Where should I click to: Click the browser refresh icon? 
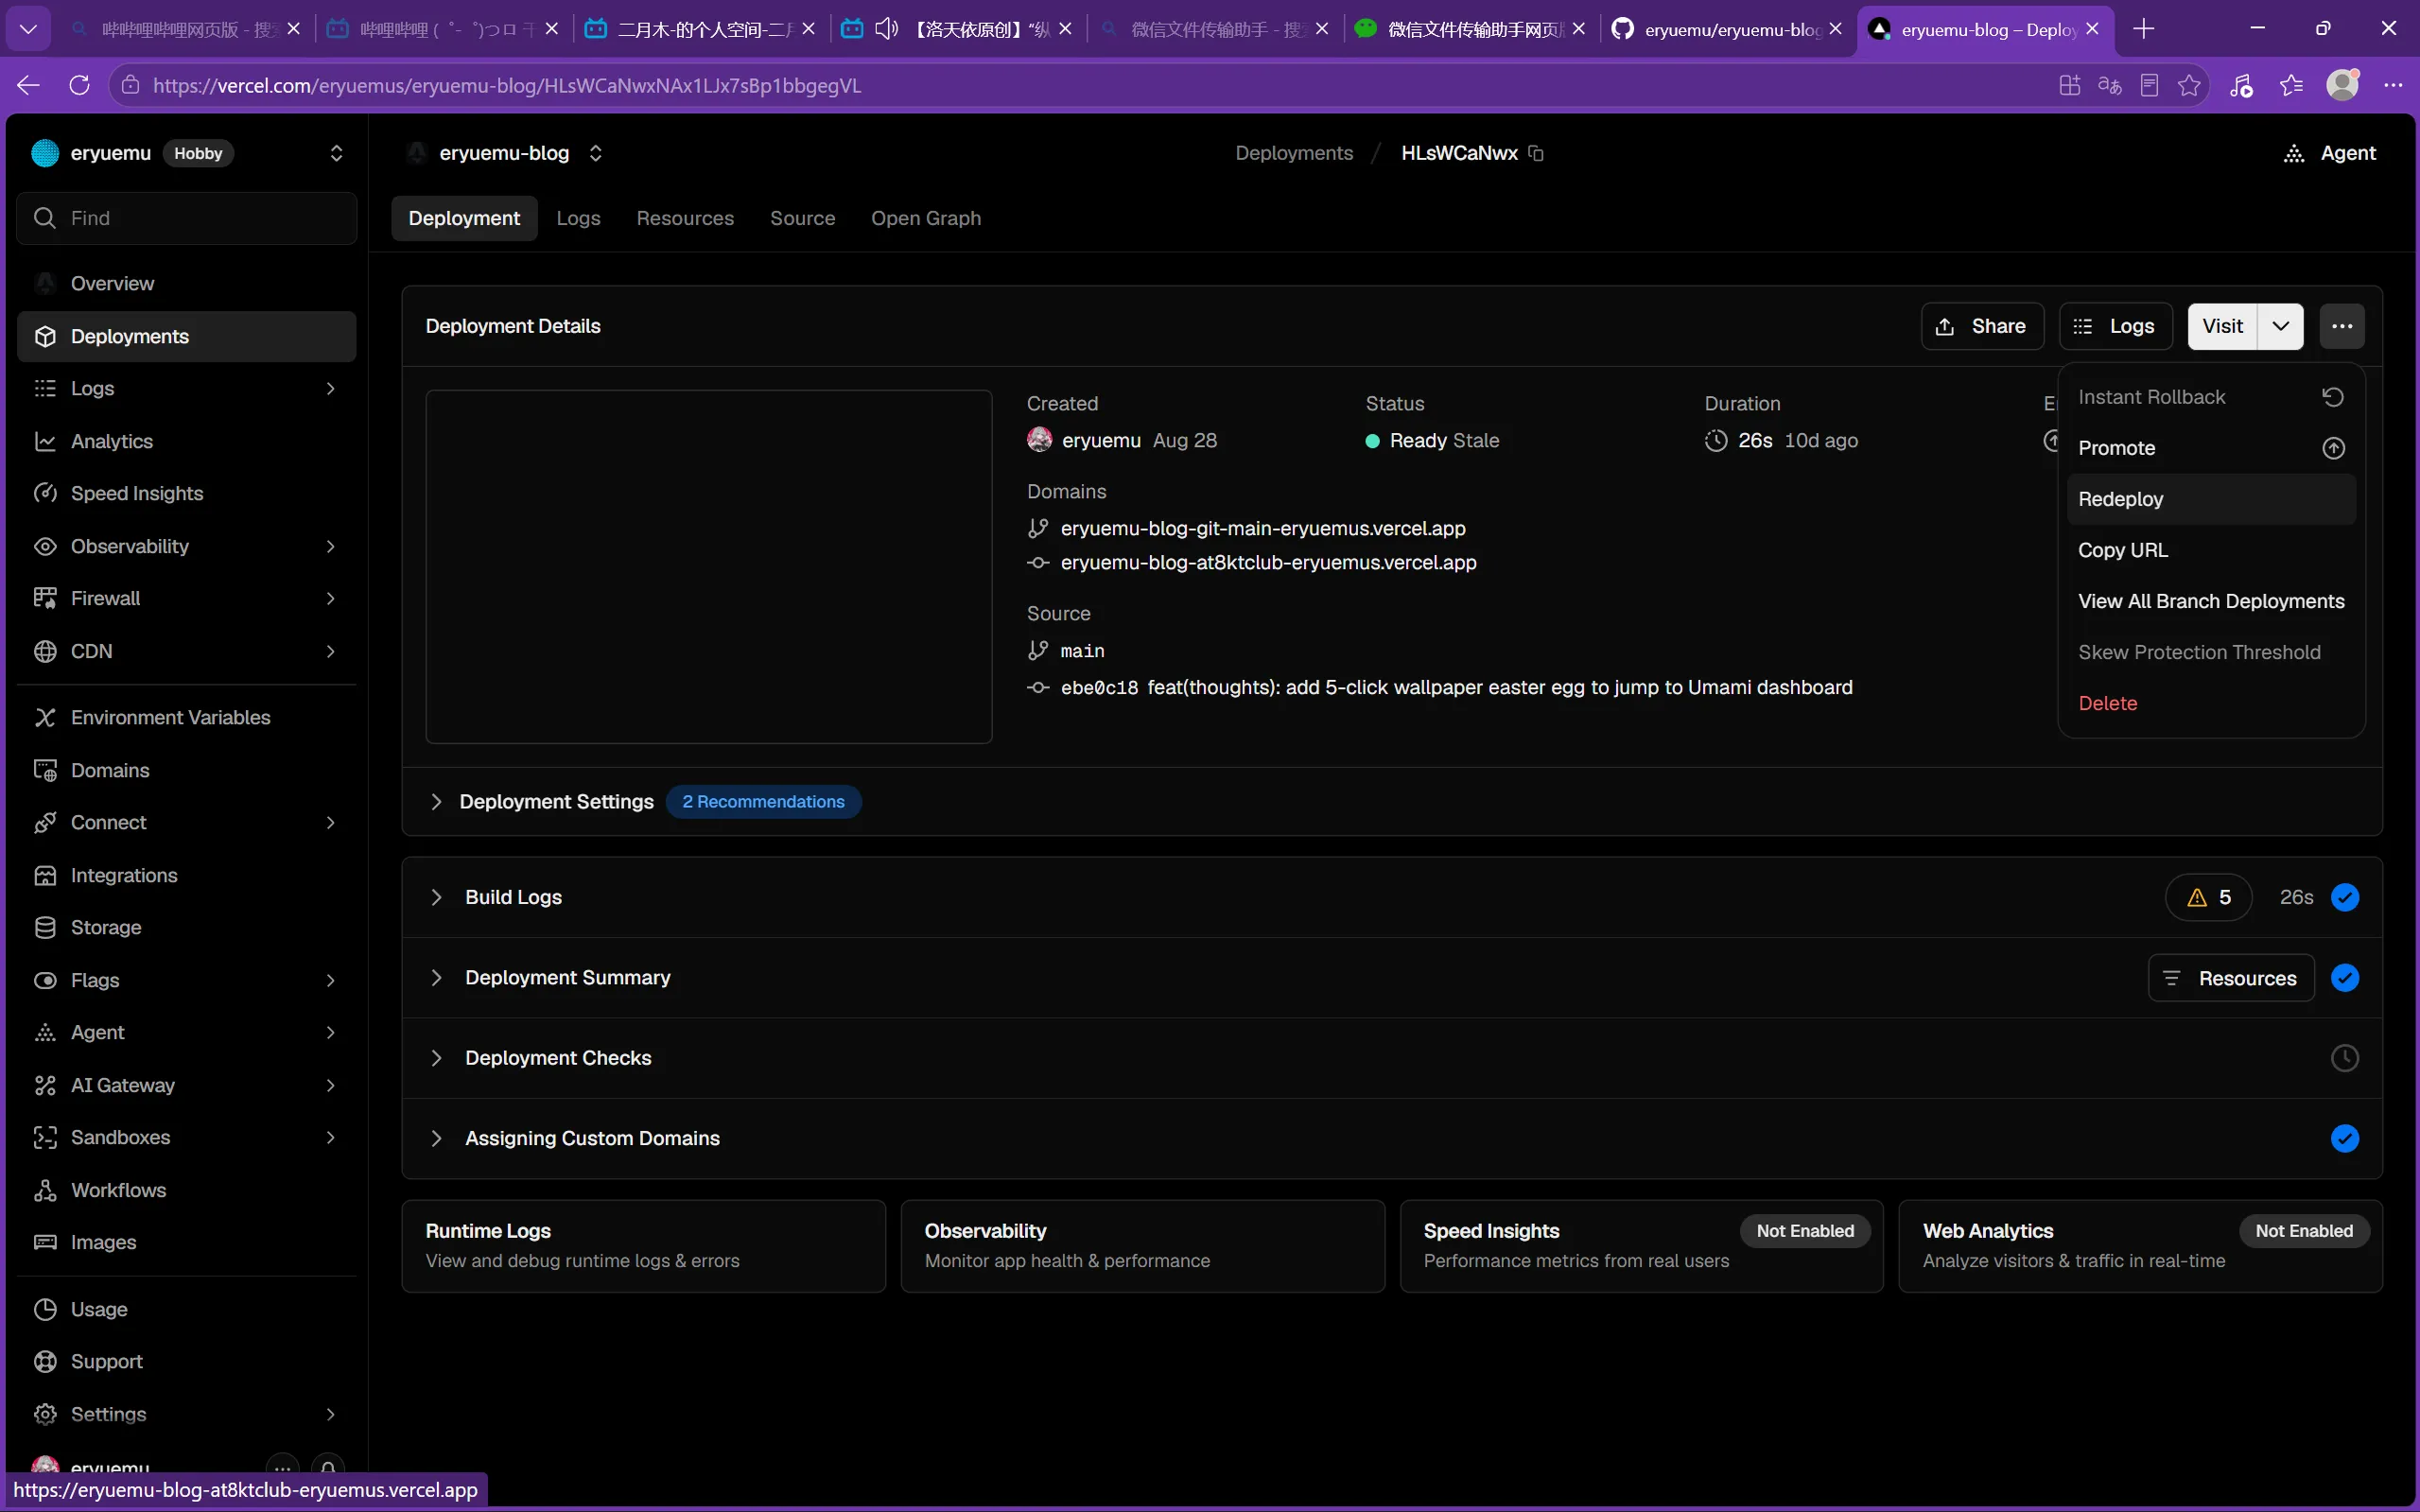[80, 85]
